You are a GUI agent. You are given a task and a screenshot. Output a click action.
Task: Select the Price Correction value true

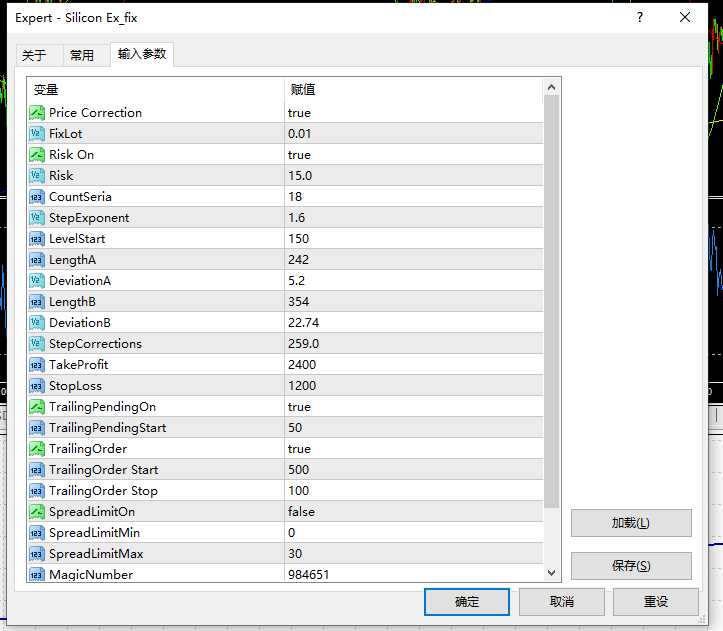click(299, 113)
